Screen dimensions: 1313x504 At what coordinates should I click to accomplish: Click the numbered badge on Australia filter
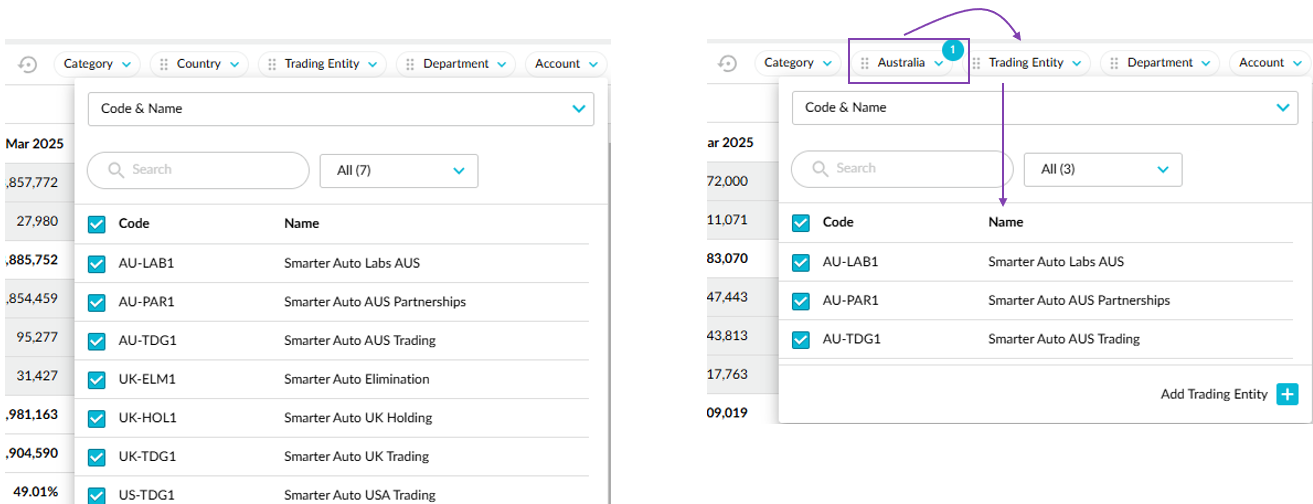pos(953,48)
